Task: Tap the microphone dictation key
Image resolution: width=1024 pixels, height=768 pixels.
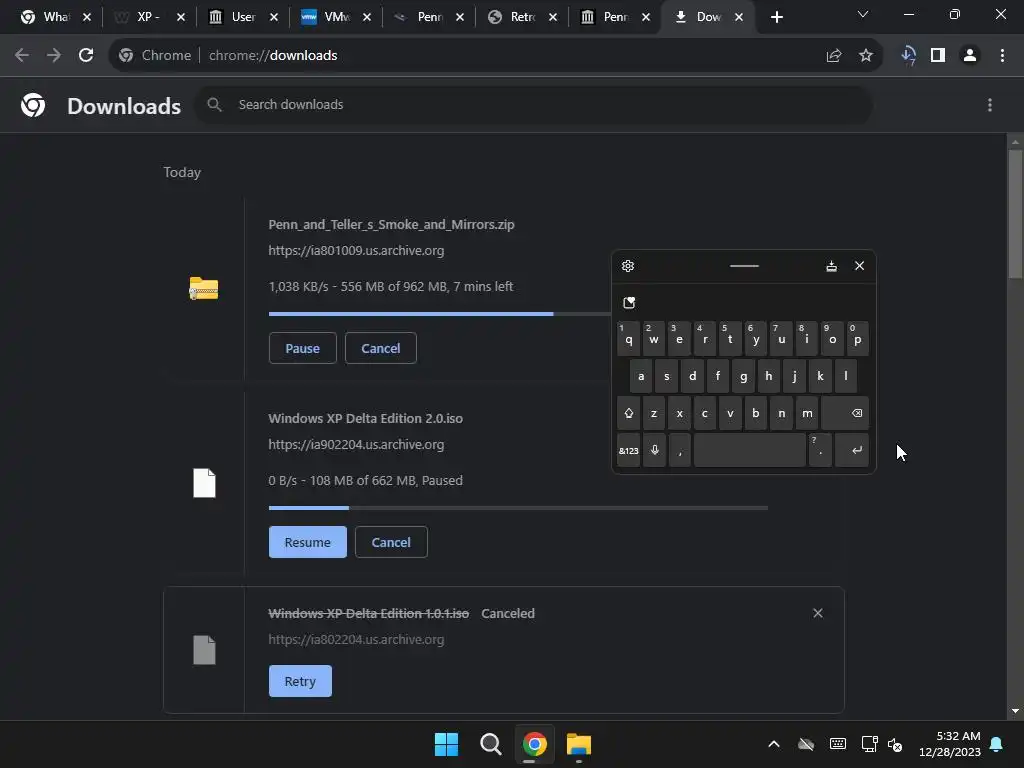Action: point(654,450)
